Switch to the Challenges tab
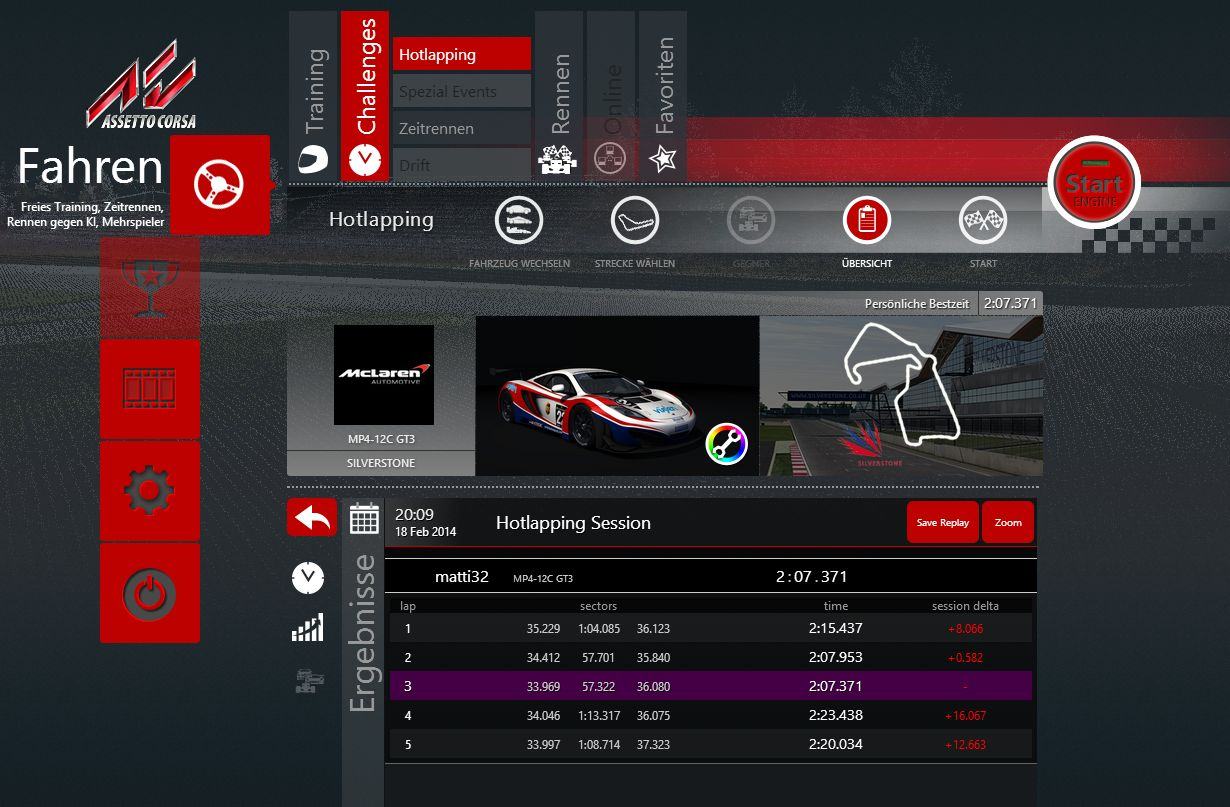1230x807 pixels. [x=365, y=96]
